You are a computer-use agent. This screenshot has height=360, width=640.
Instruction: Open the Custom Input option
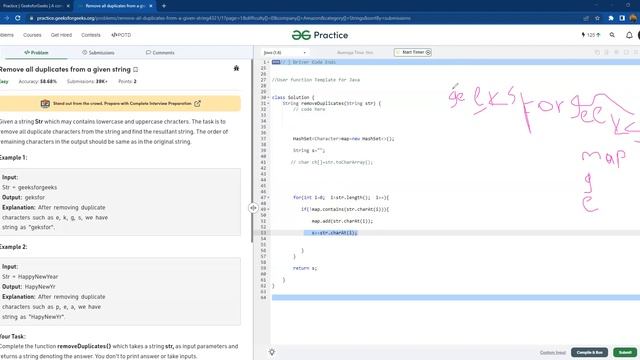coord(553,352)
